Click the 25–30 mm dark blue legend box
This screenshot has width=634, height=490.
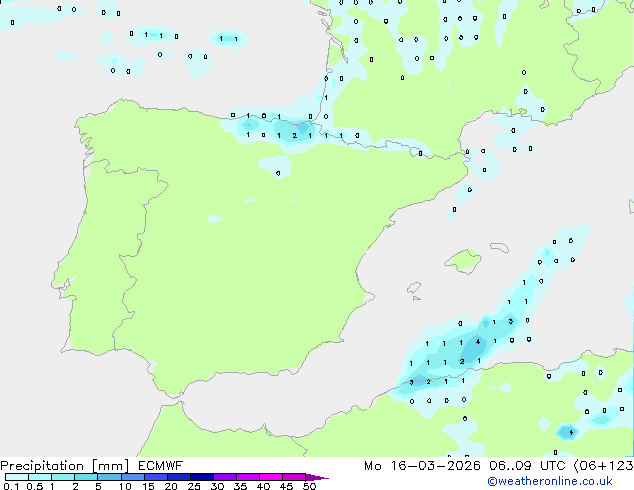click(202, 477)
